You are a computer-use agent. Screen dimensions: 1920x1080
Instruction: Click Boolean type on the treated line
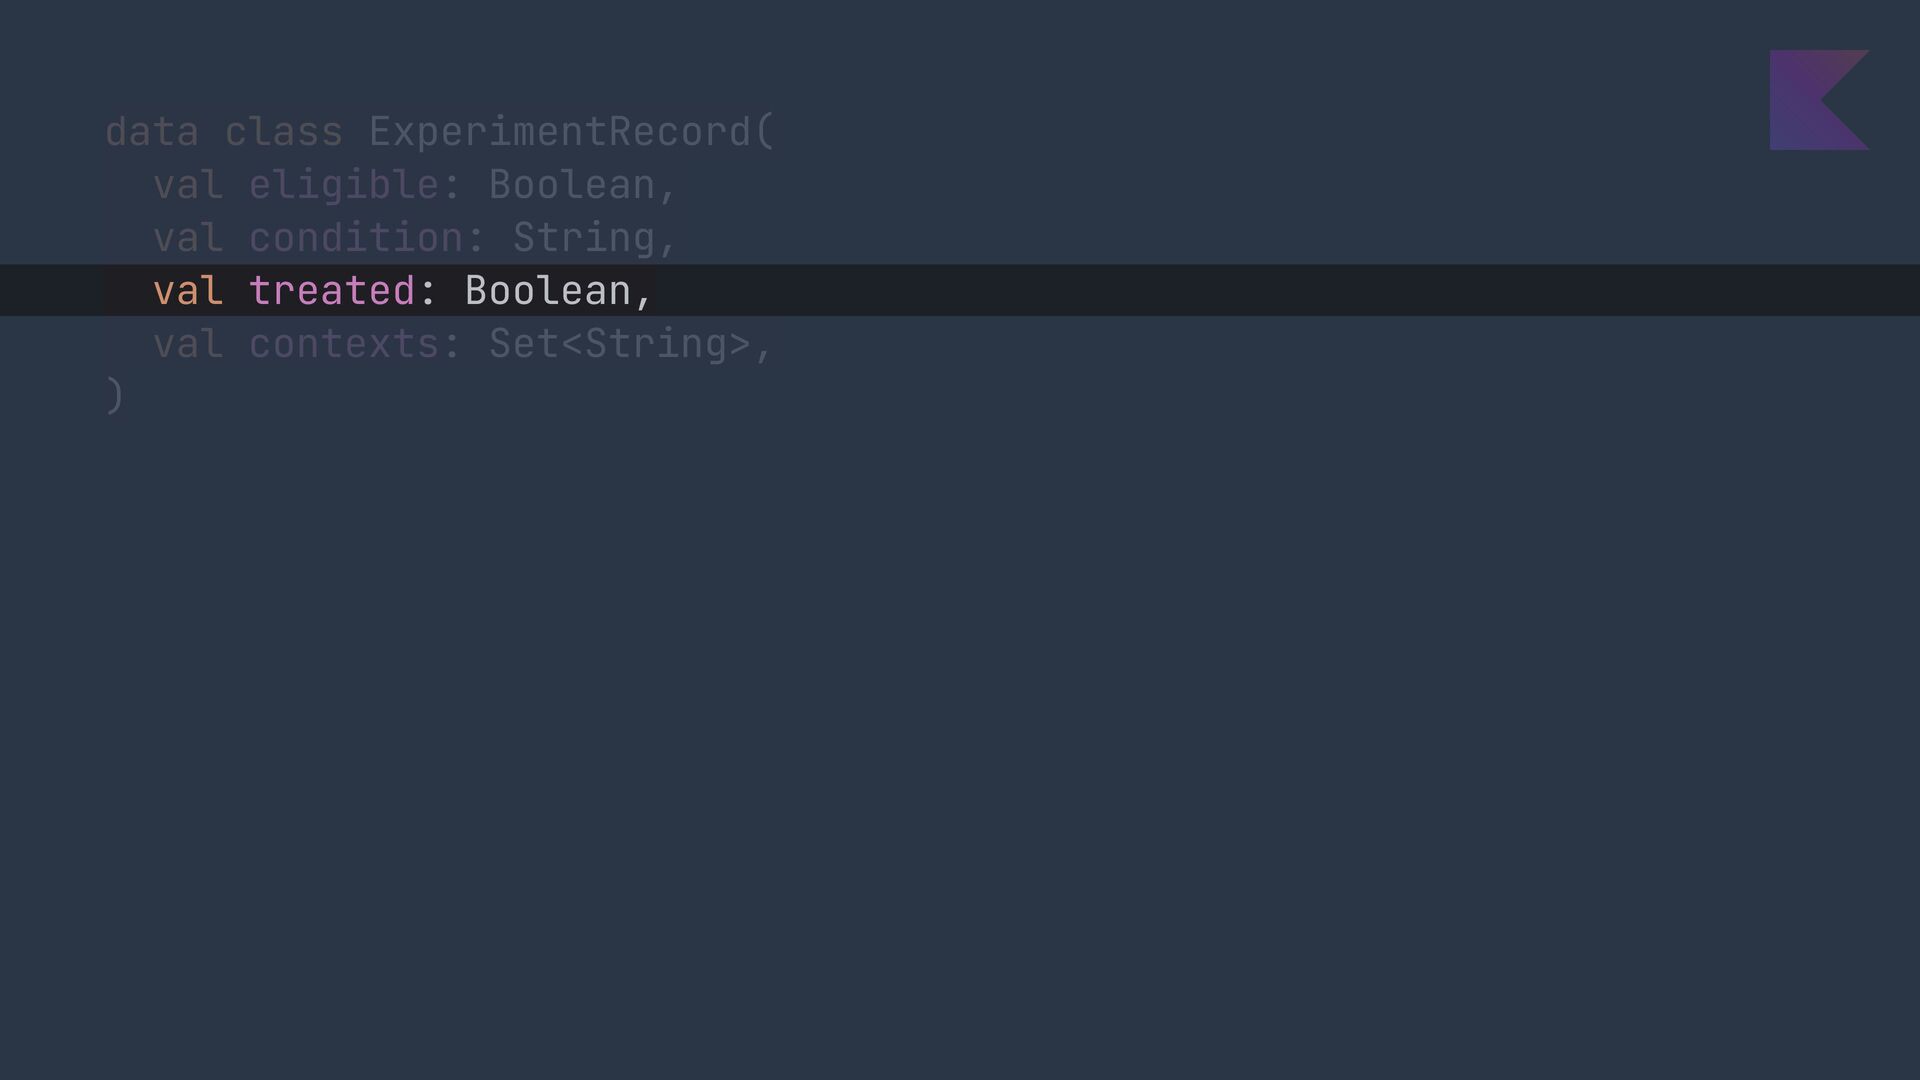(548, 291)
